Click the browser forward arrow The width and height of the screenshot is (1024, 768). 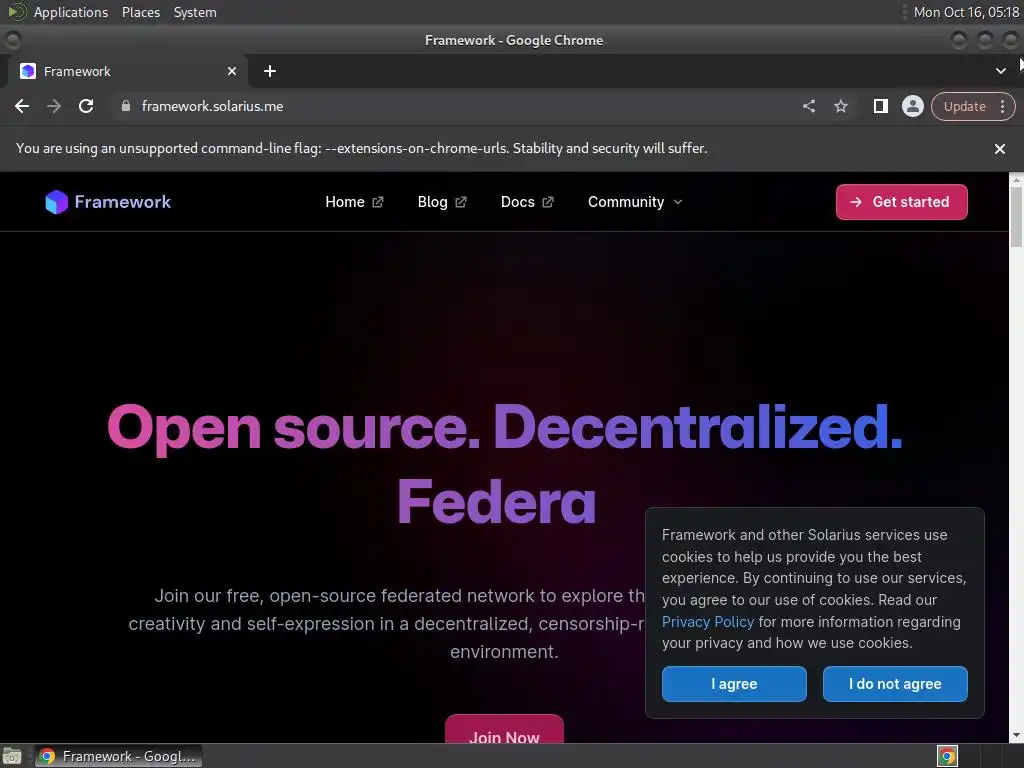[x=54, y=106]
